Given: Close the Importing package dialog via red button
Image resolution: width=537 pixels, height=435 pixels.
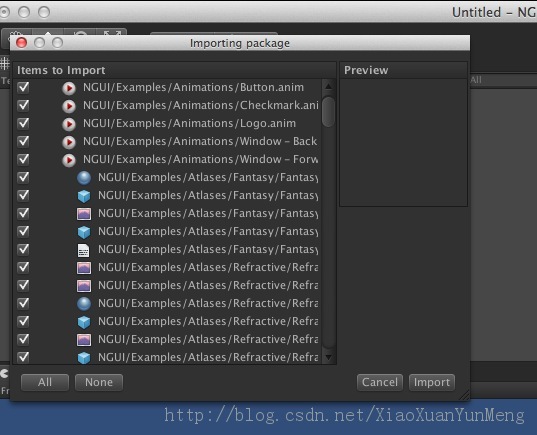Looking at the screenshot, I should pyautogui.click(x=22, y=43).
